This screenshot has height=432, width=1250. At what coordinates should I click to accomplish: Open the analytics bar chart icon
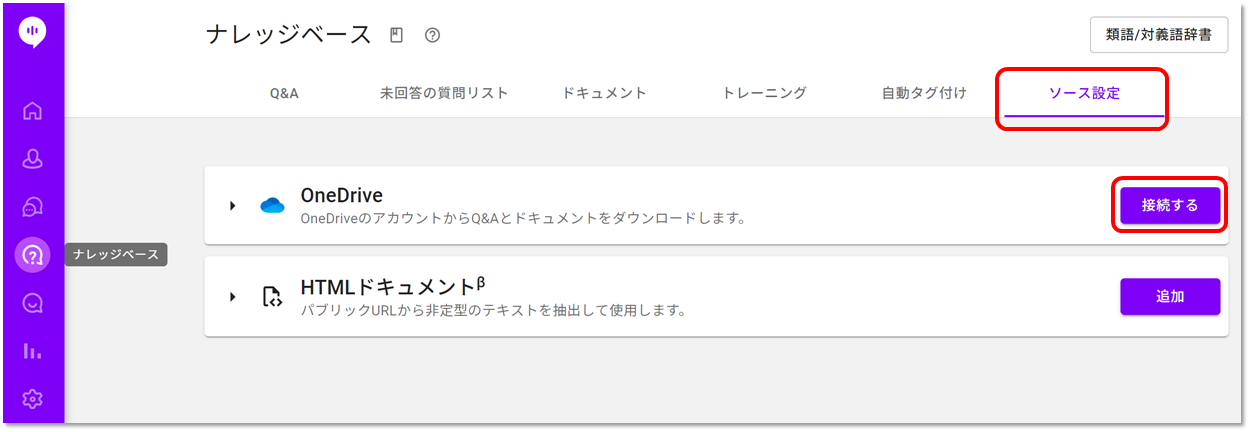click(x=33, y=351)
